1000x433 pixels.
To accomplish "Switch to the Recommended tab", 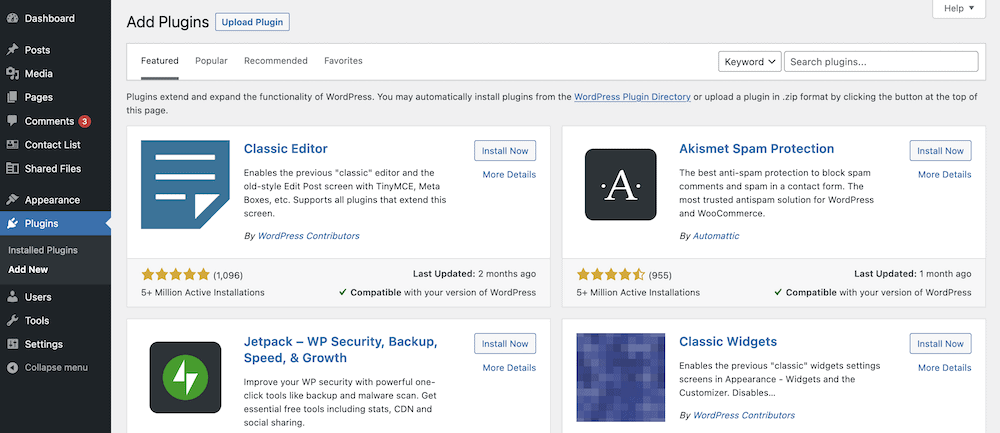I will pos(276,61).
